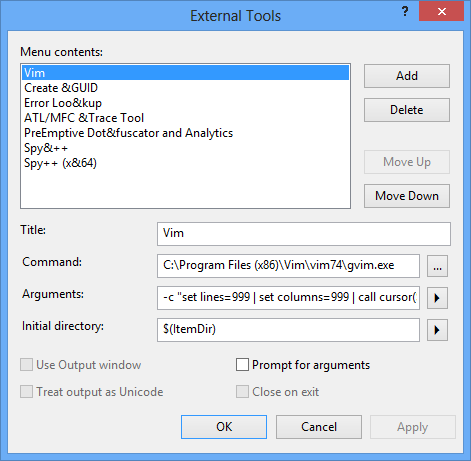Select the Error Loo&kup entry
This screenshot has width=471, height=461.
185,103
